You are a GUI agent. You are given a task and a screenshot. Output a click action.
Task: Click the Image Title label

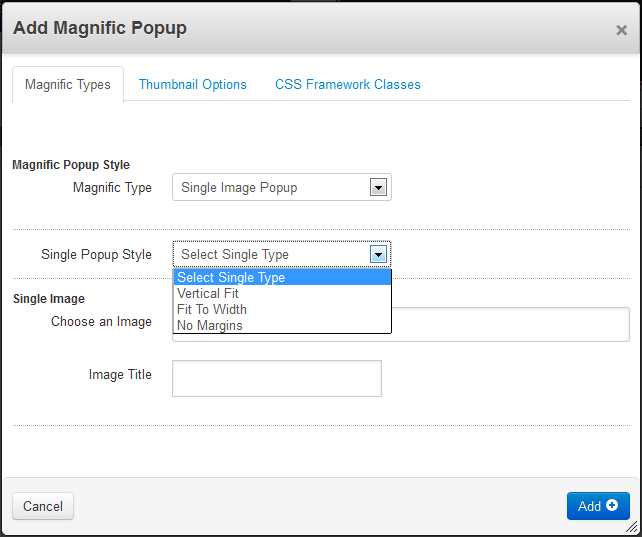pyautogui.click(x=120, y=375)
